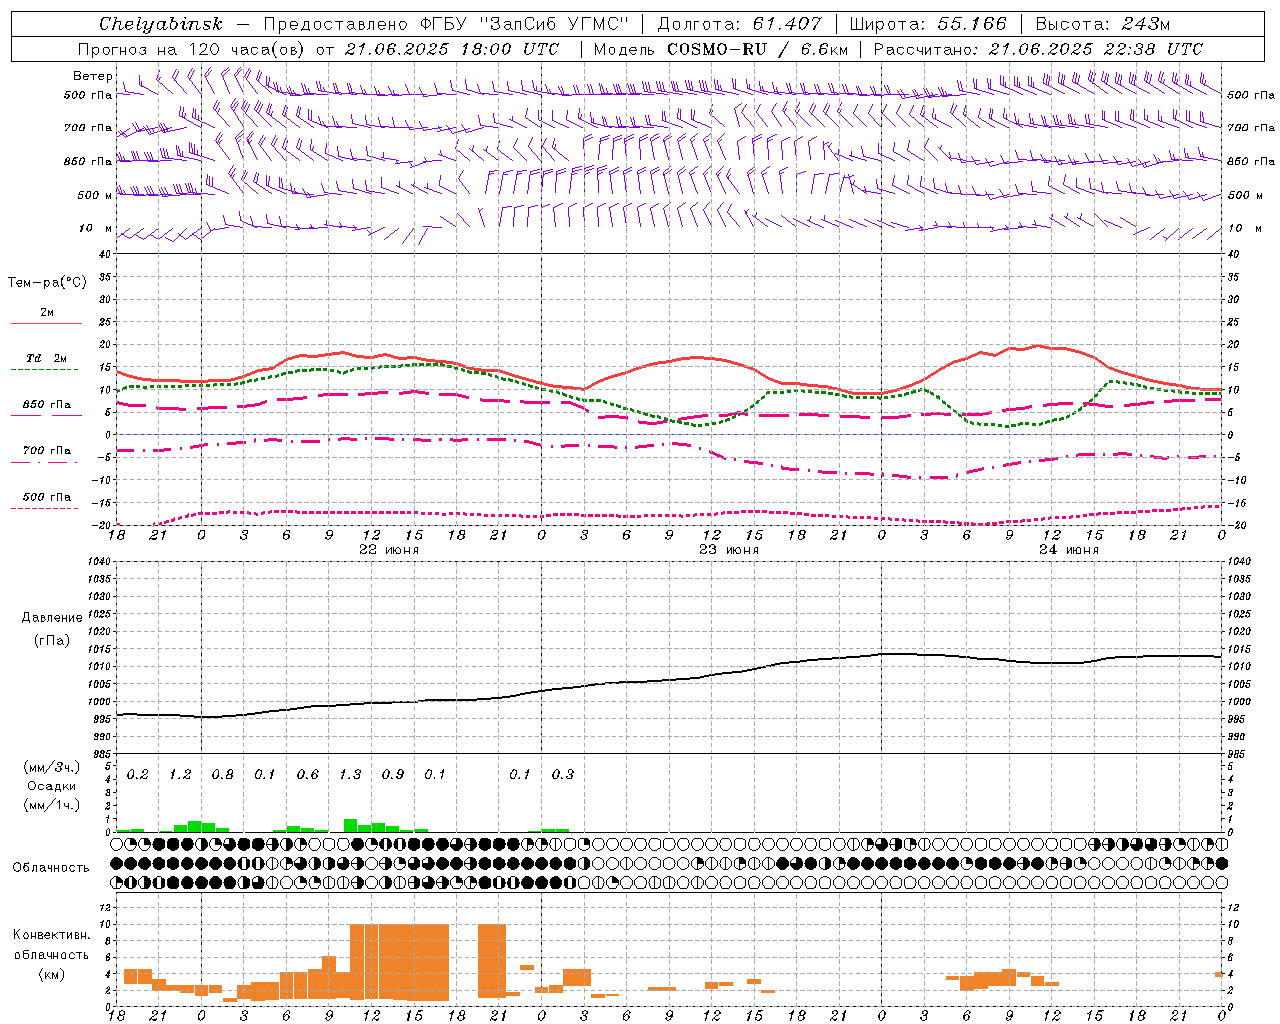Click the Широта: 55.166 latitude value

coord(927,24)
